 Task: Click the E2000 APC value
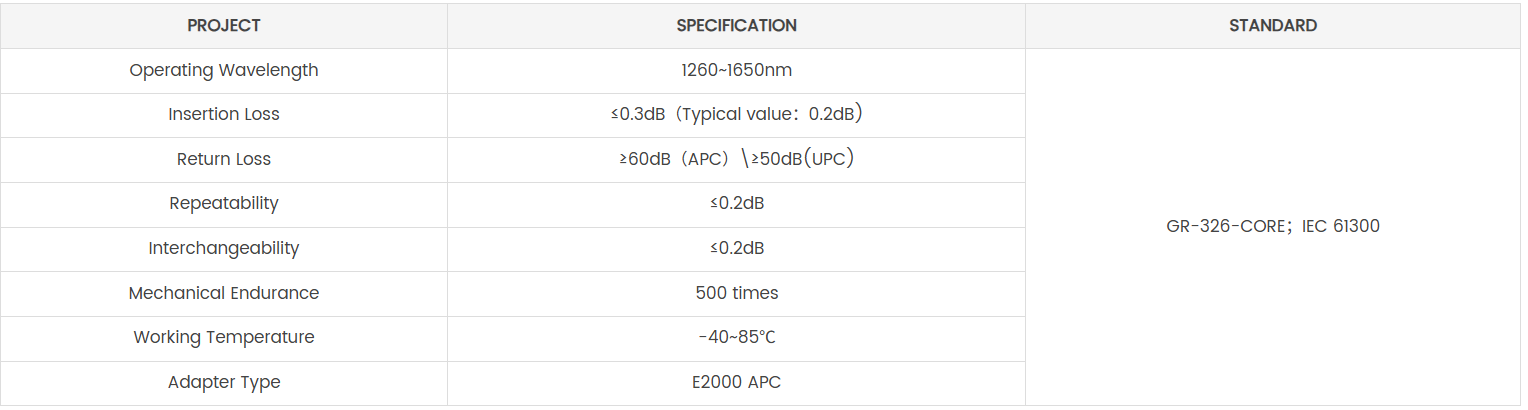tap(736, 382)
